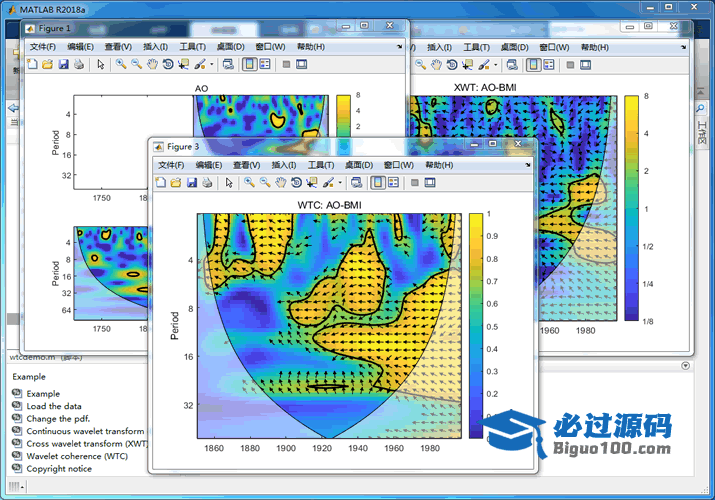Open the 工具(T) menu in Figure 3
This screenshot has height=500, width=715.
point(321,165)
